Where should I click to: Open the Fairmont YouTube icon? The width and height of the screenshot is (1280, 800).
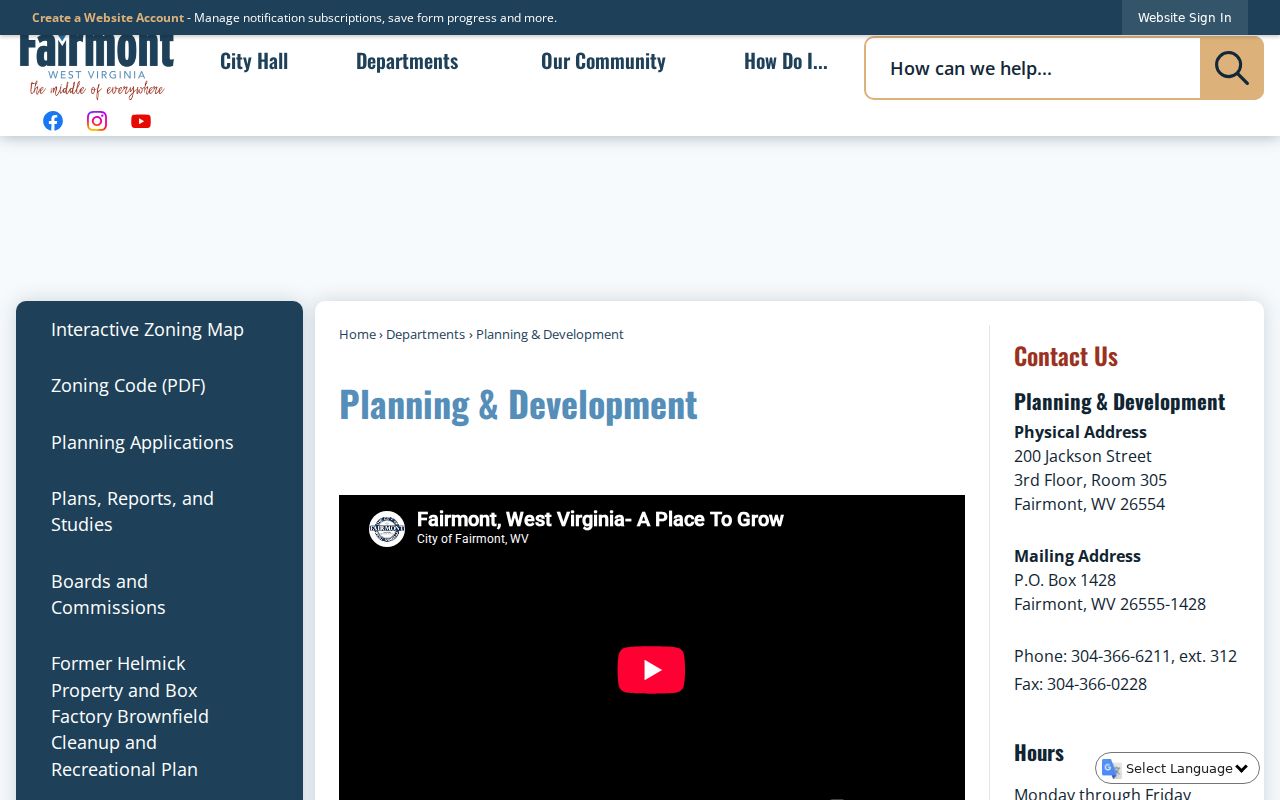[x=141, y=121]
